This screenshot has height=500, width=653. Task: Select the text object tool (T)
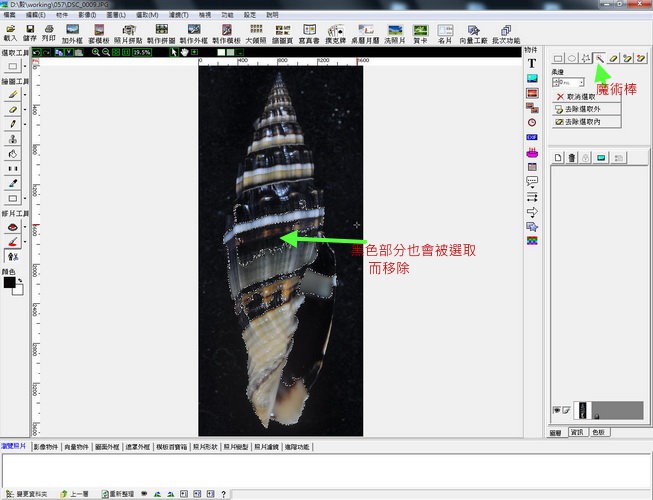point(531,63)
